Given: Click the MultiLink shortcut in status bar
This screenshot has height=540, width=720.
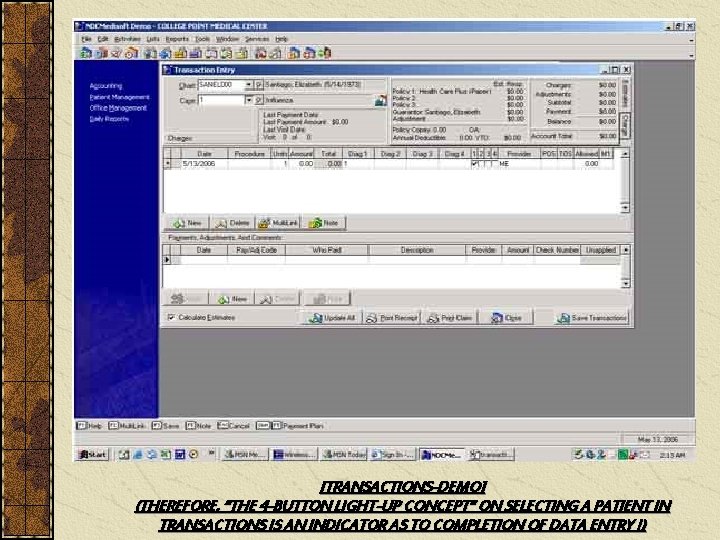Looking at the screenshot, I should tap(126, 426).
